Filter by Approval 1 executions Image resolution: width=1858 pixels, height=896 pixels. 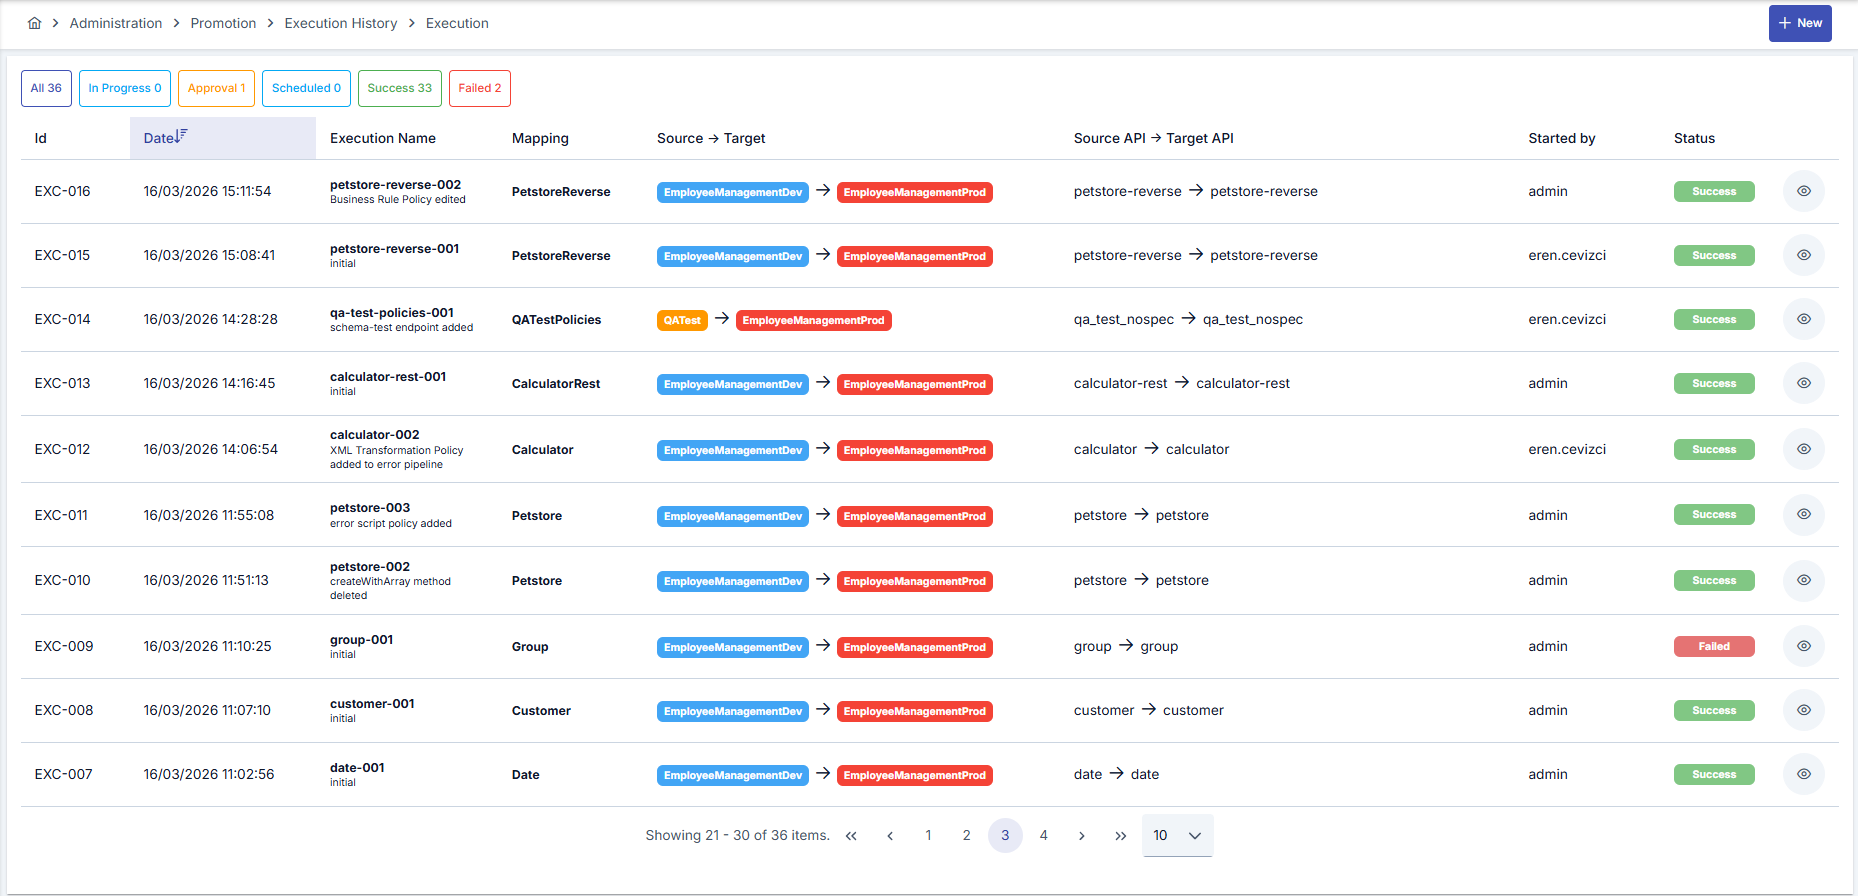click(217, 88)
